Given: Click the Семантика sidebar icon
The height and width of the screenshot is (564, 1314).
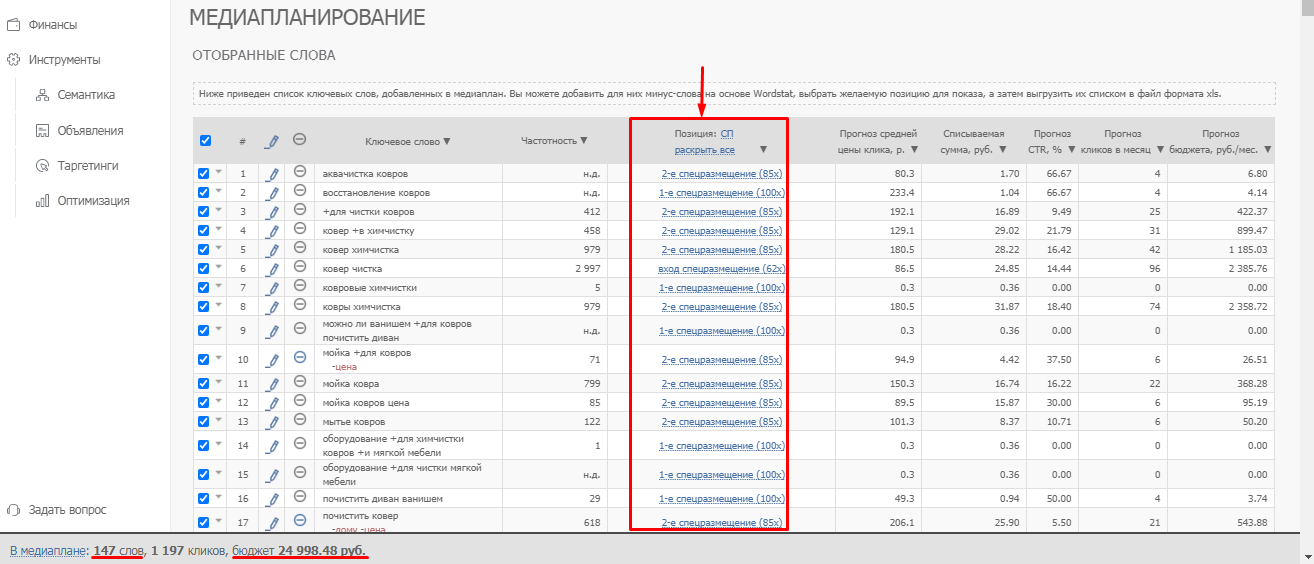Looking at the screenshot, I should coord(42,95).
